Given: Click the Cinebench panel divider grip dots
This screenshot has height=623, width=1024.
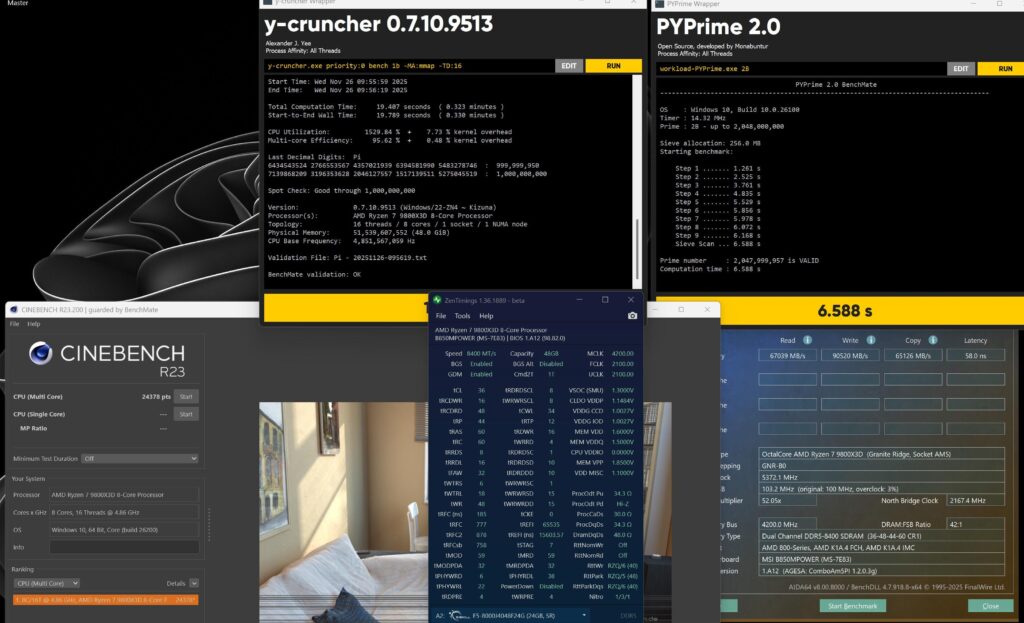Looking at the screenshot, I should [x=209, y=524].
